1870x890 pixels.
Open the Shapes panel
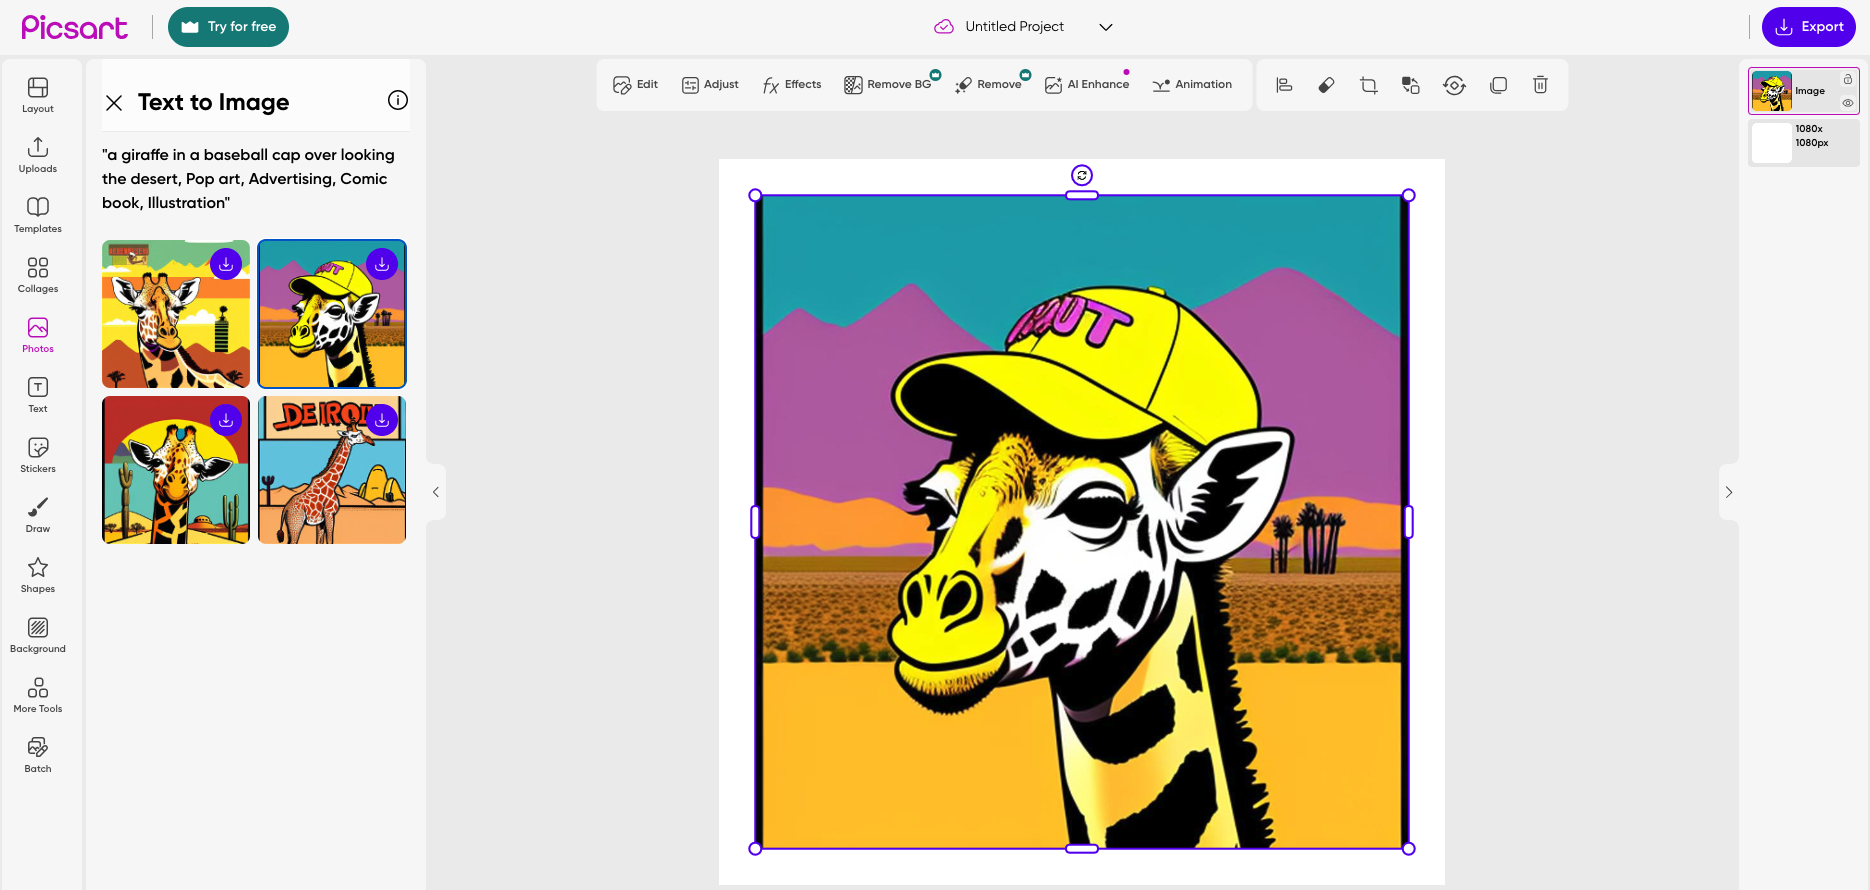tap(38, 575)
